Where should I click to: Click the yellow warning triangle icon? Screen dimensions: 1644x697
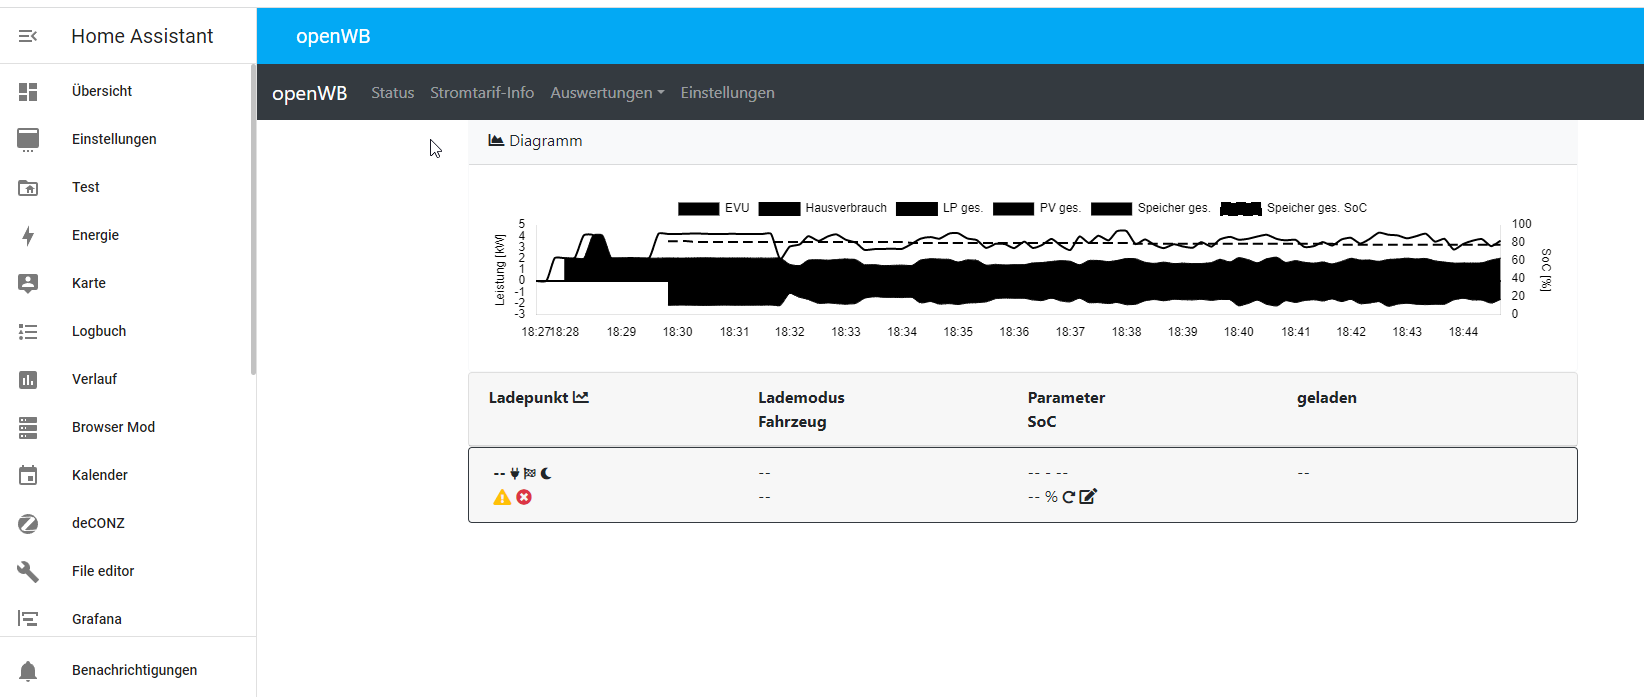tap(502, 497)
